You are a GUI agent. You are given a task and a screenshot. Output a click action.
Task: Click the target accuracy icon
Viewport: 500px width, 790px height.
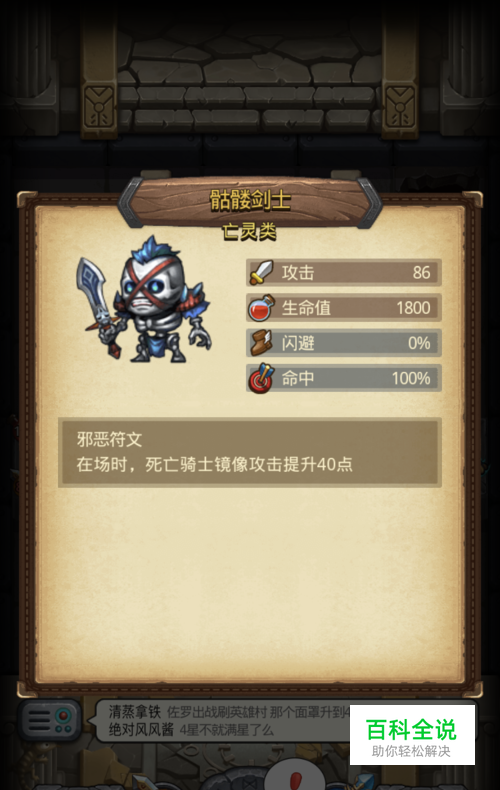coord(262,378)
